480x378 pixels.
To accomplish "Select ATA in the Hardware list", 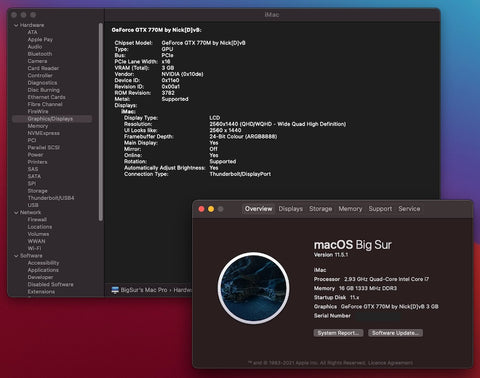I will 32,32.
